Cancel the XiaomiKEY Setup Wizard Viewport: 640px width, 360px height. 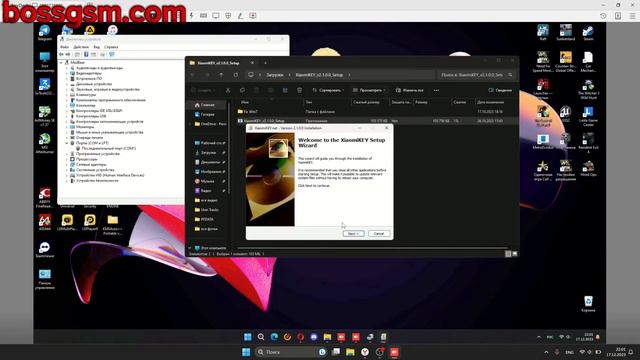tap(379, 233)
